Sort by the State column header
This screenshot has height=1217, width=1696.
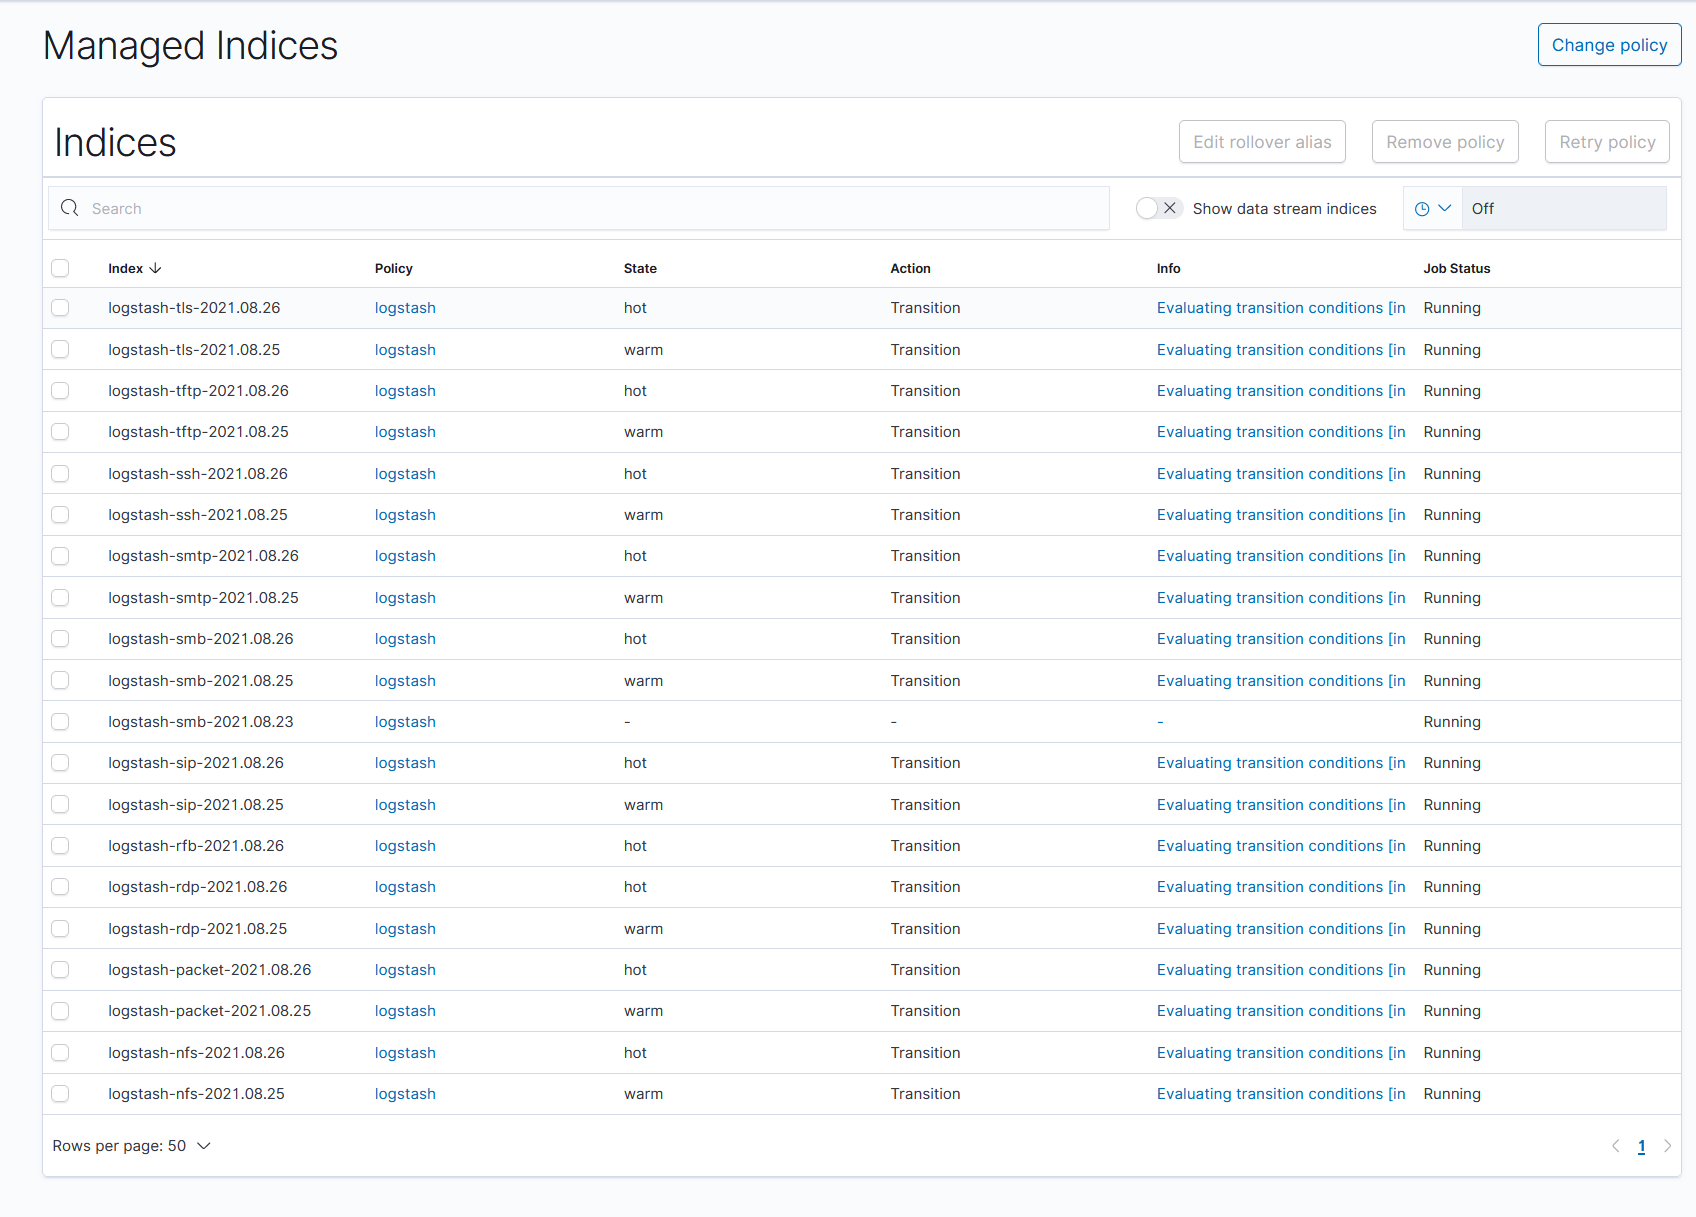(x=640, y=268)
